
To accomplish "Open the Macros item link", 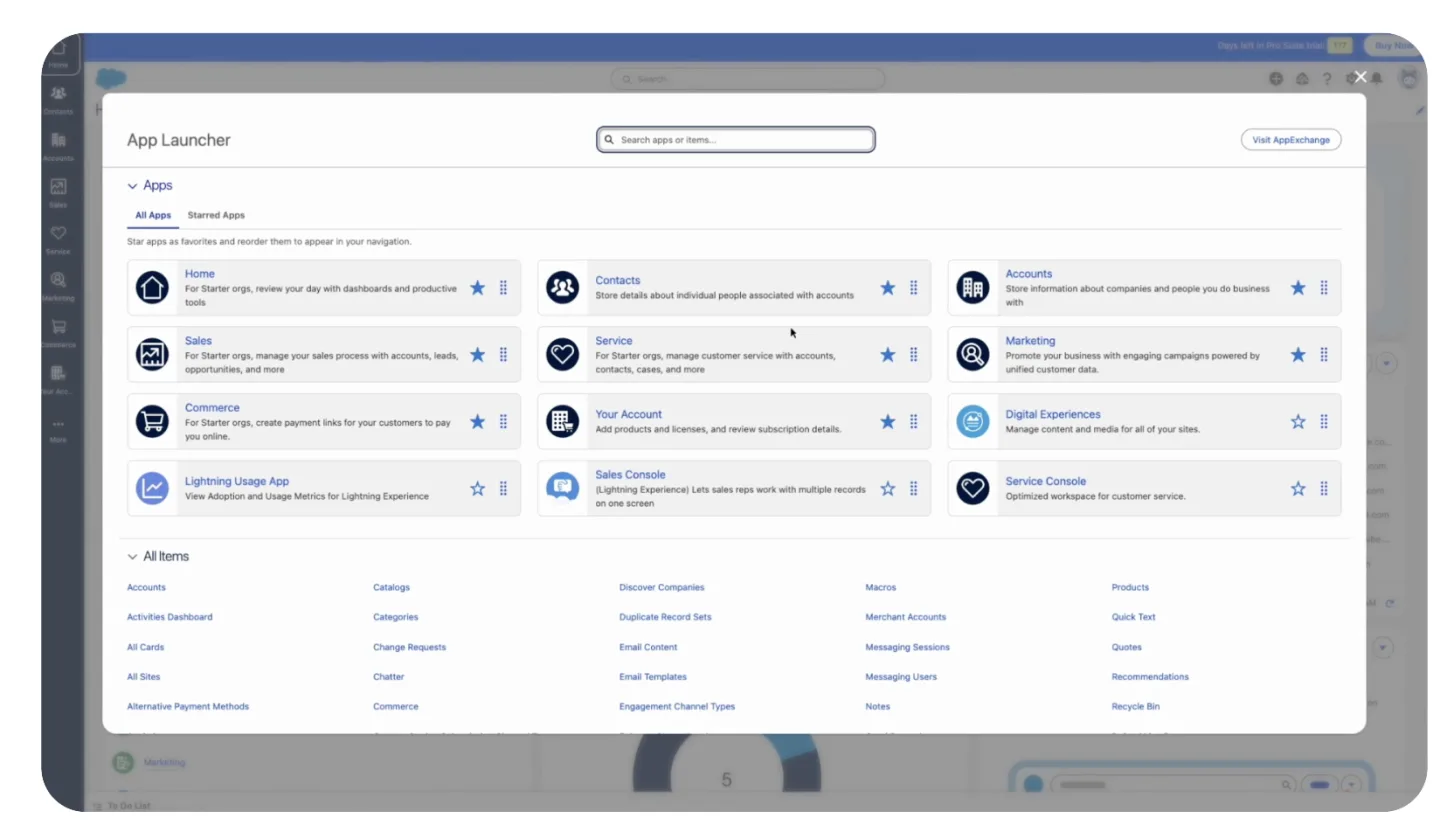I will click(881, 587).
